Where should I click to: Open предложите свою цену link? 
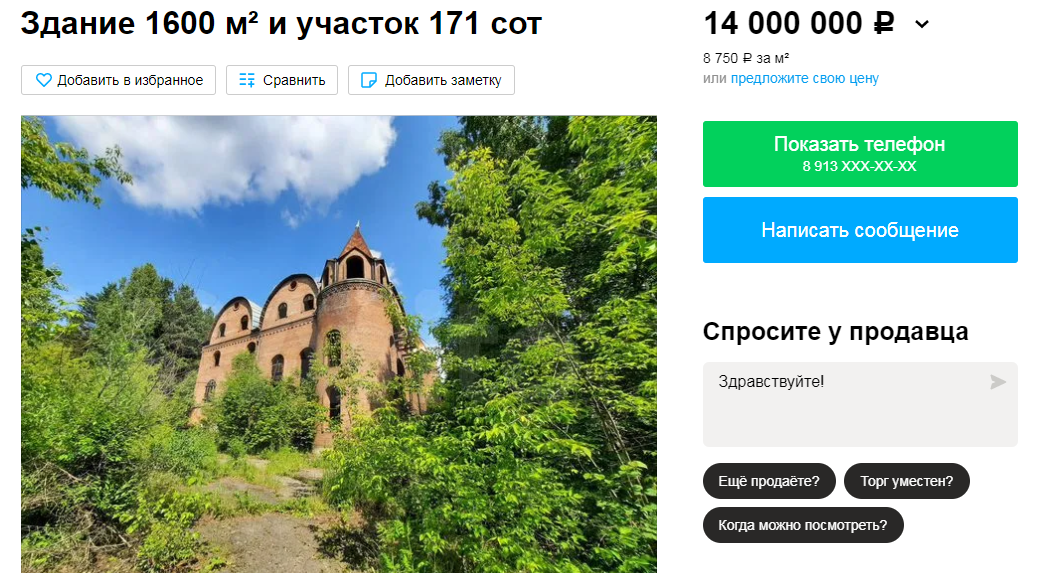point(805,78)
